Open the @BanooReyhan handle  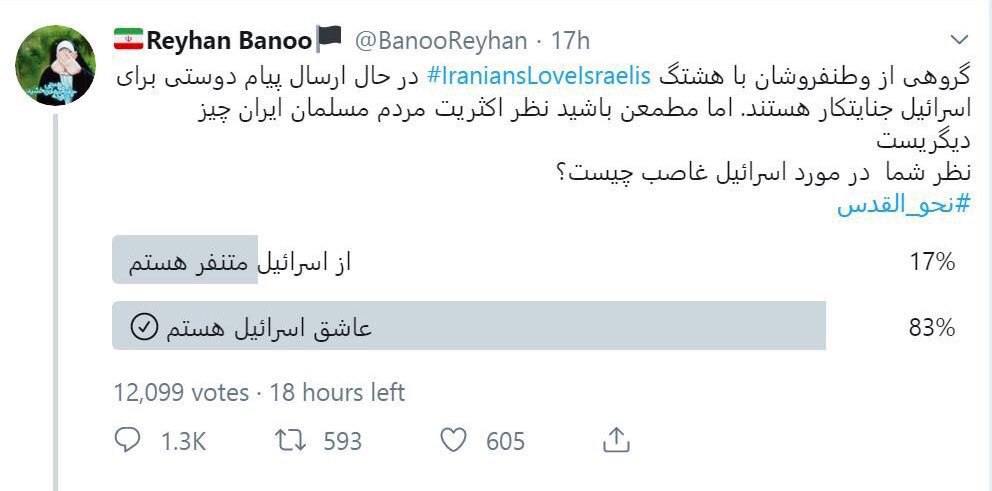[440, 40]
